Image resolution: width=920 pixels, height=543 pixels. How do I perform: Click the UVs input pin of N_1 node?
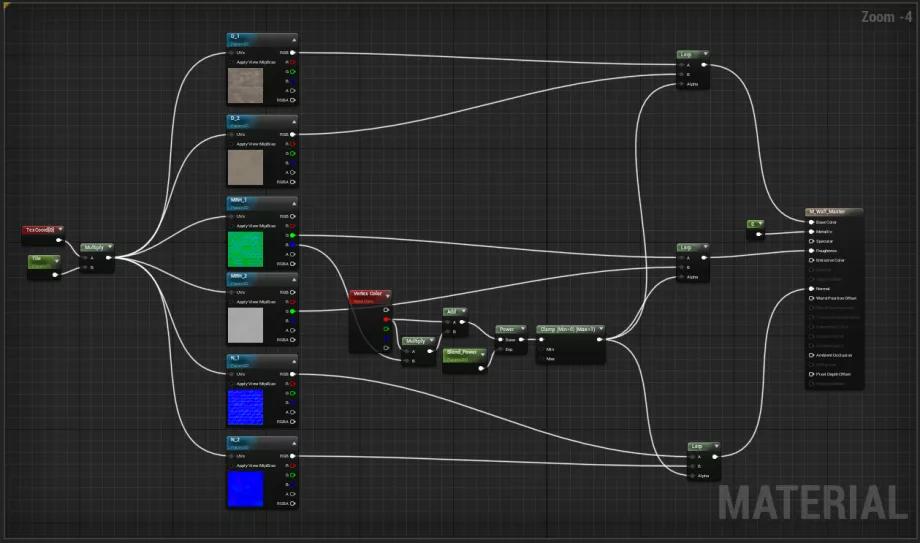tap(231, 374)
